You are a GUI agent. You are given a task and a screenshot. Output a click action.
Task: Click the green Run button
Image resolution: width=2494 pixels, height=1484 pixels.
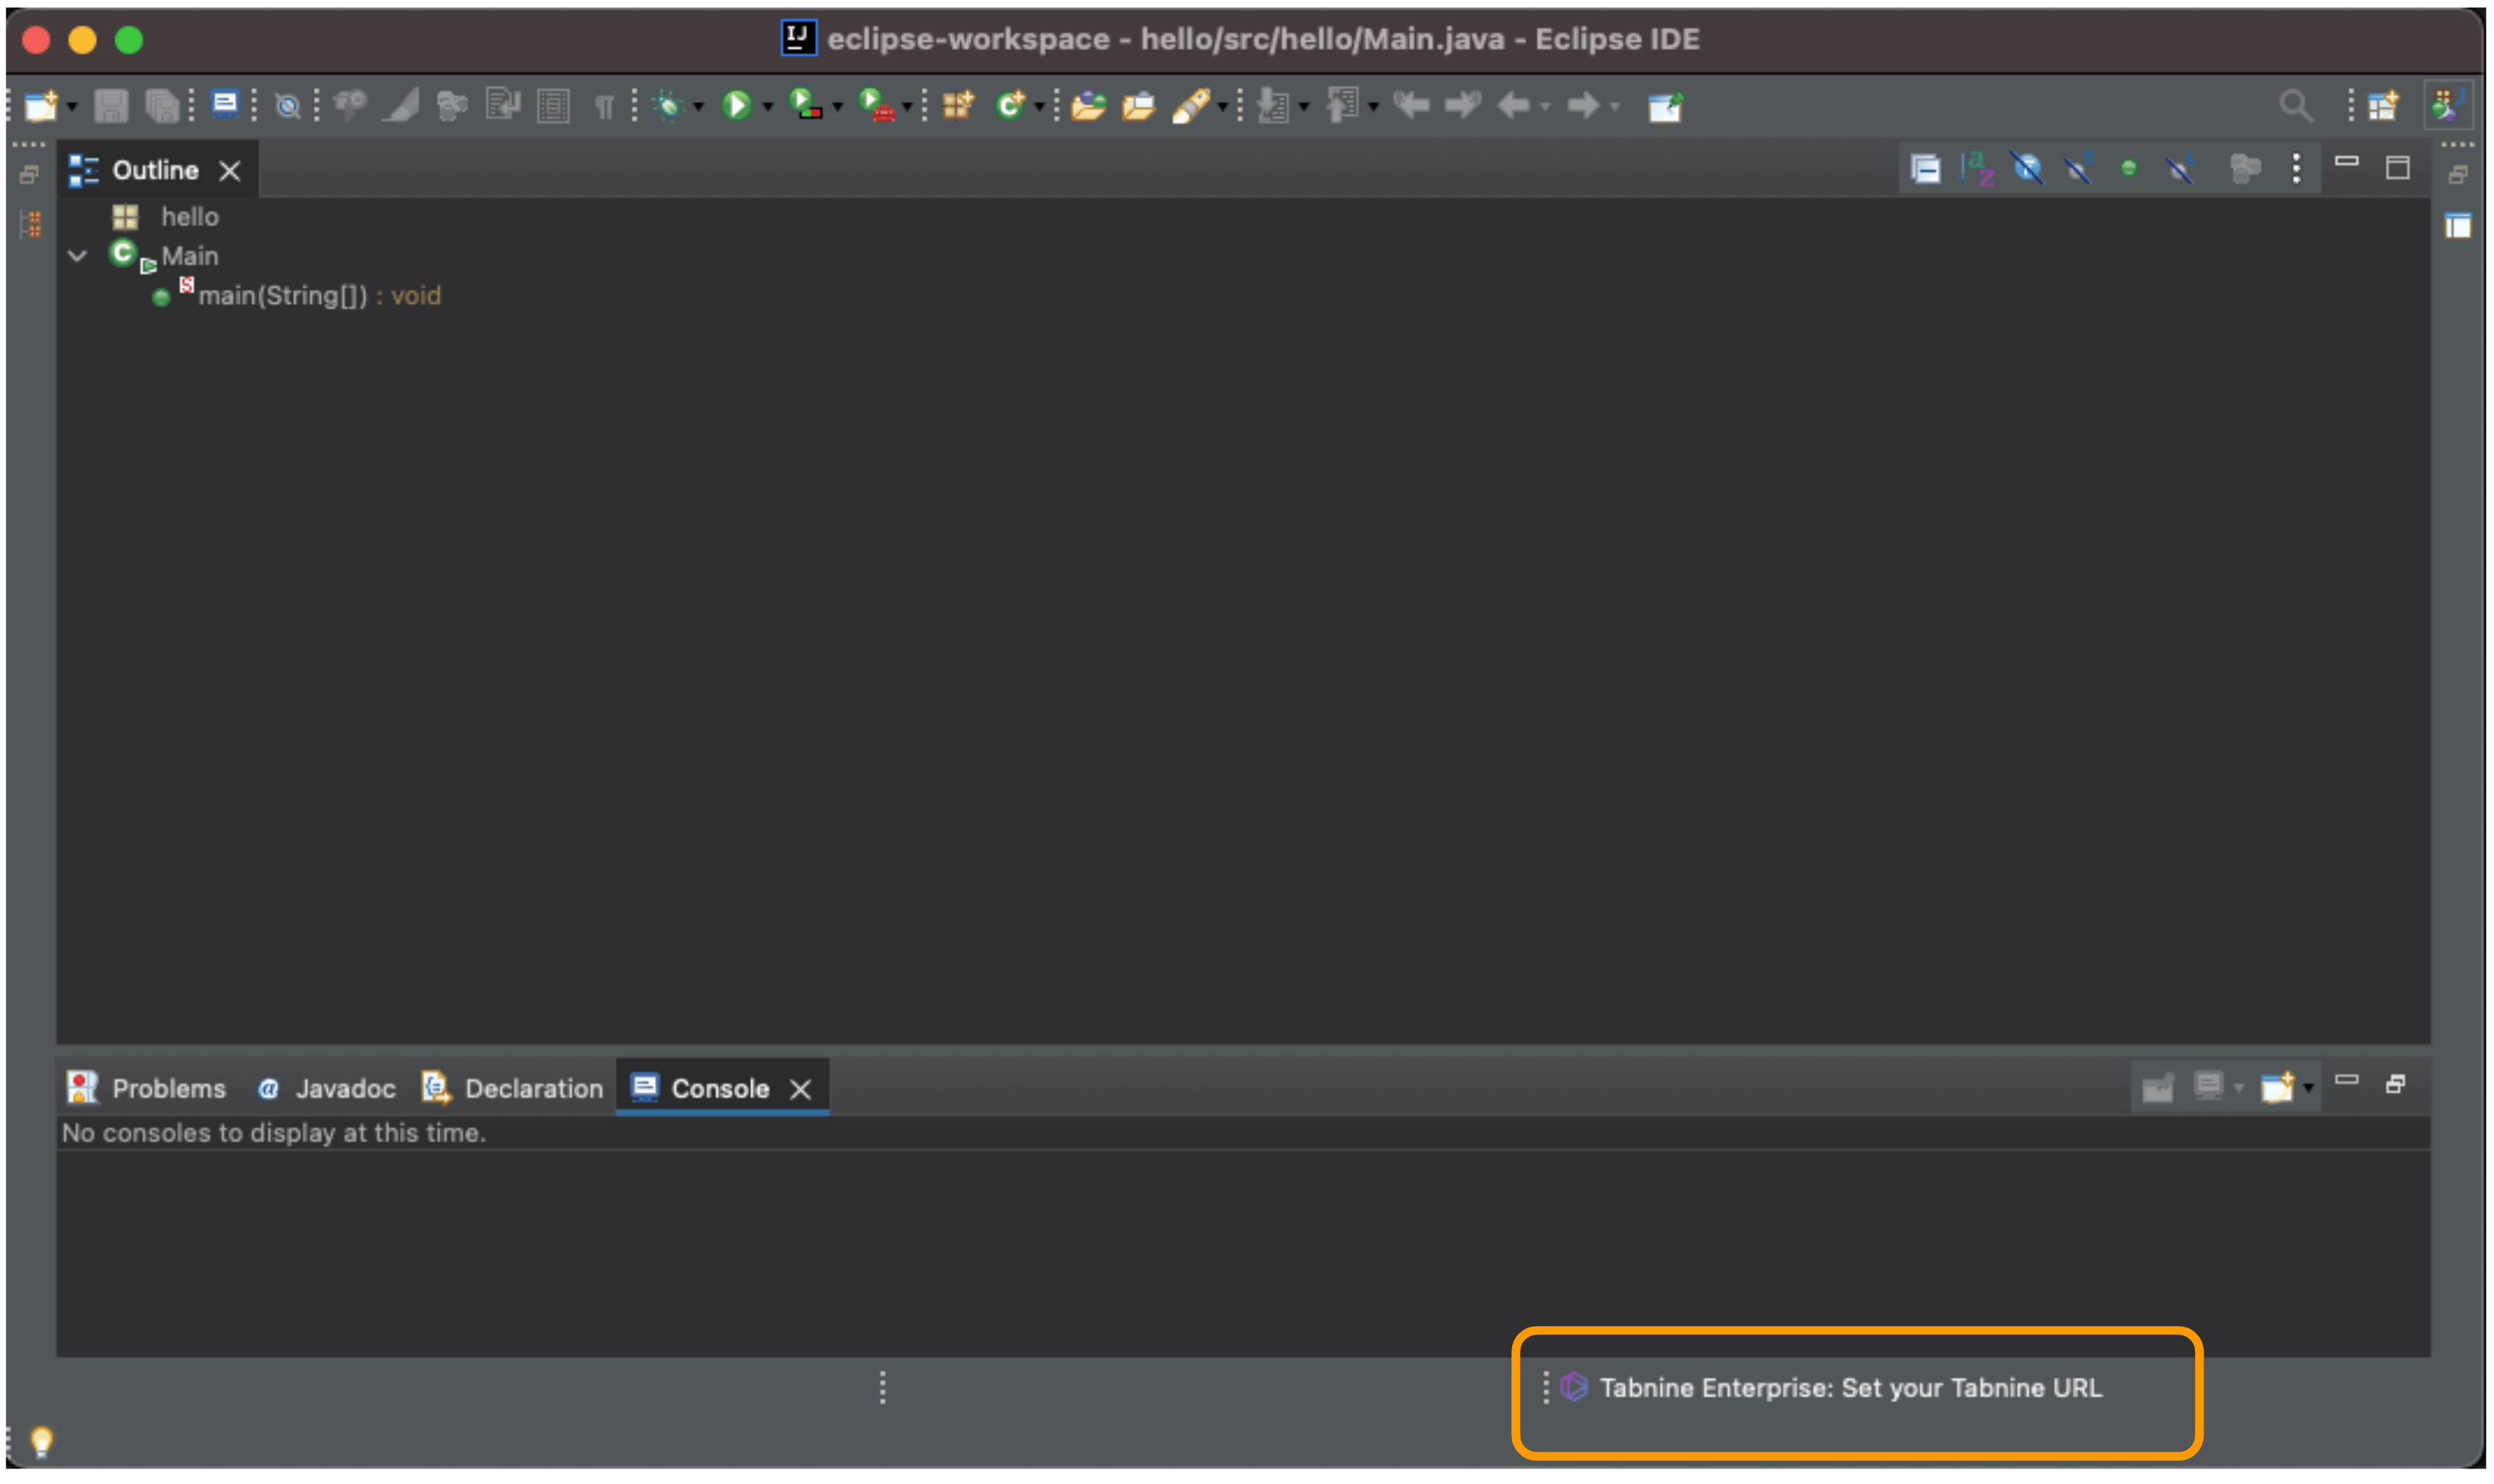coord(737,105)
